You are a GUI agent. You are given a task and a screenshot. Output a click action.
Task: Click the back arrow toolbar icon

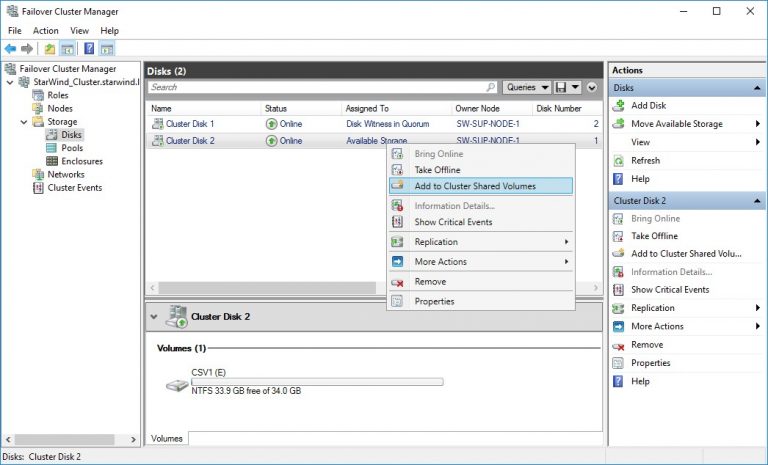(10, 48)
